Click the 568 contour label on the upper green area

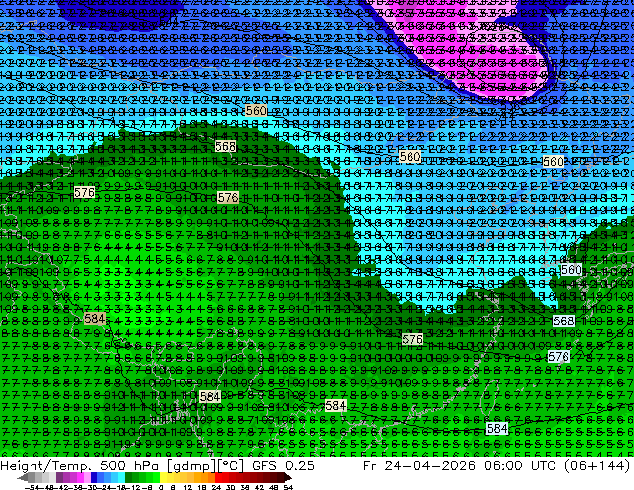(225, 146)
